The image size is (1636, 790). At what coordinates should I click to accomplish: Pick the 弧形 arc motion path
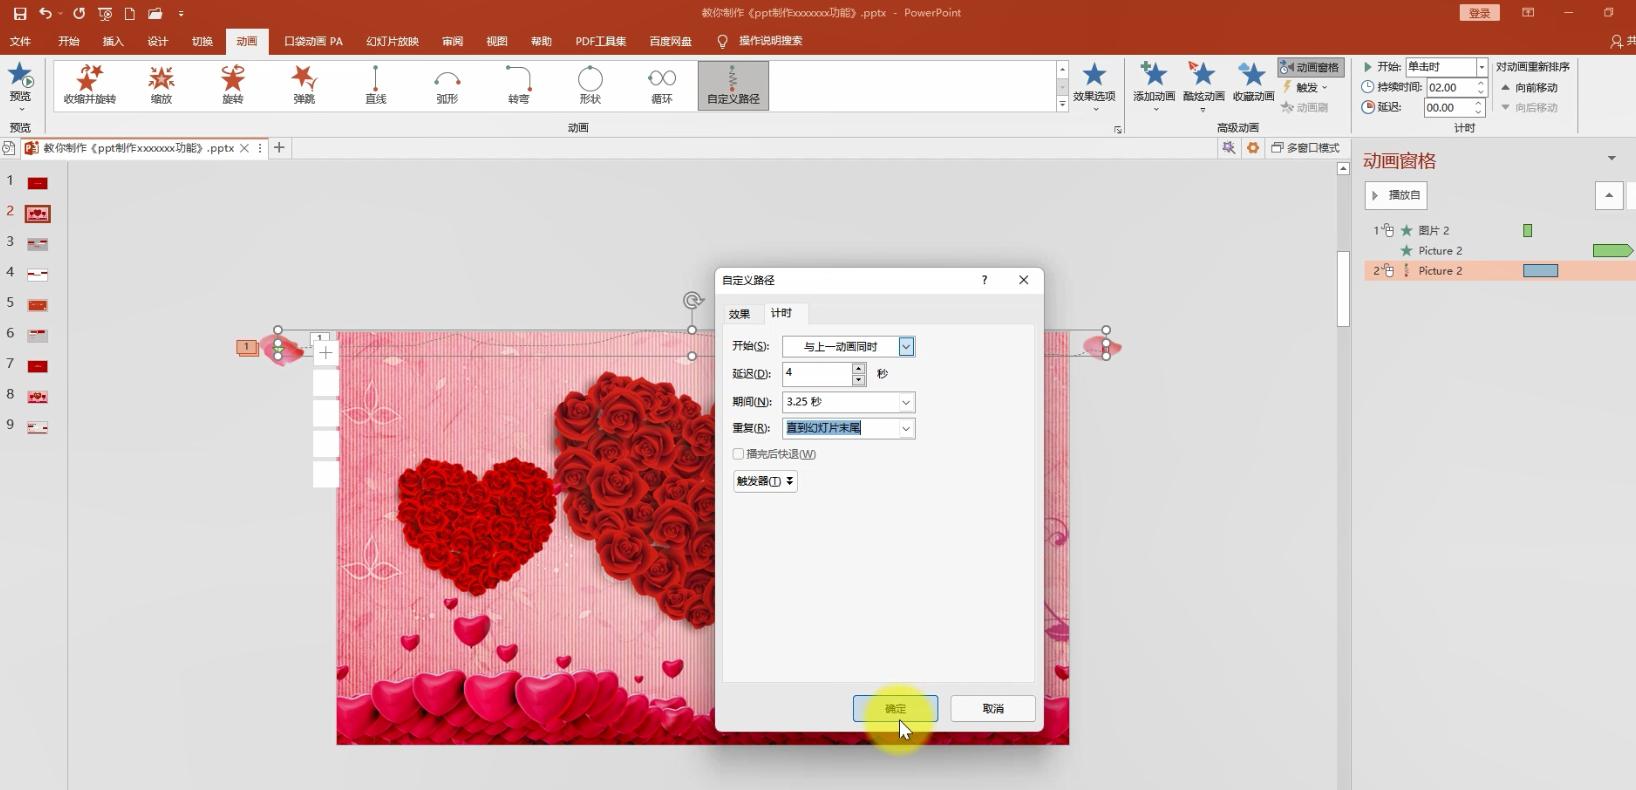coord(447,84)
